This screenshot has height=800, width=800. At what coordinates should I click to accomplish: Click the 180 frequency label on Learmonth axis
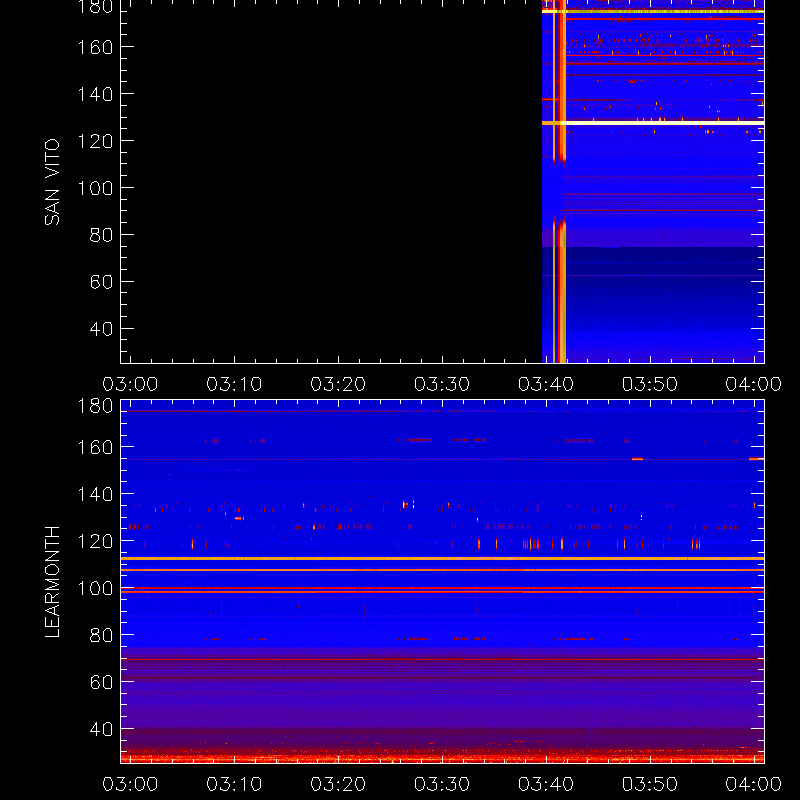click(x=95, y=406)
